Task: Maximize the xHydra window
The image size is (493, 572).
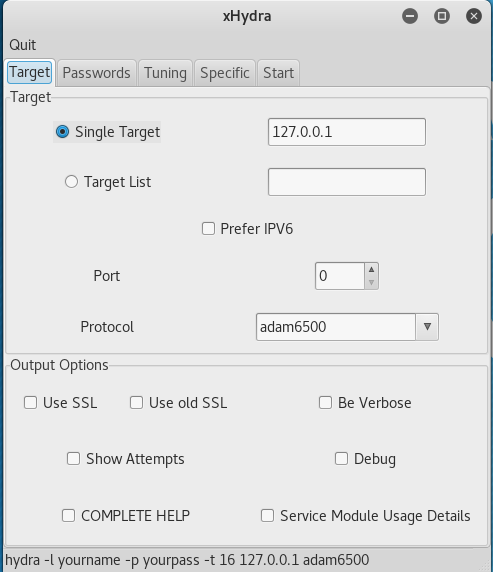Action: pyautogui.click(x=442, y=16)
